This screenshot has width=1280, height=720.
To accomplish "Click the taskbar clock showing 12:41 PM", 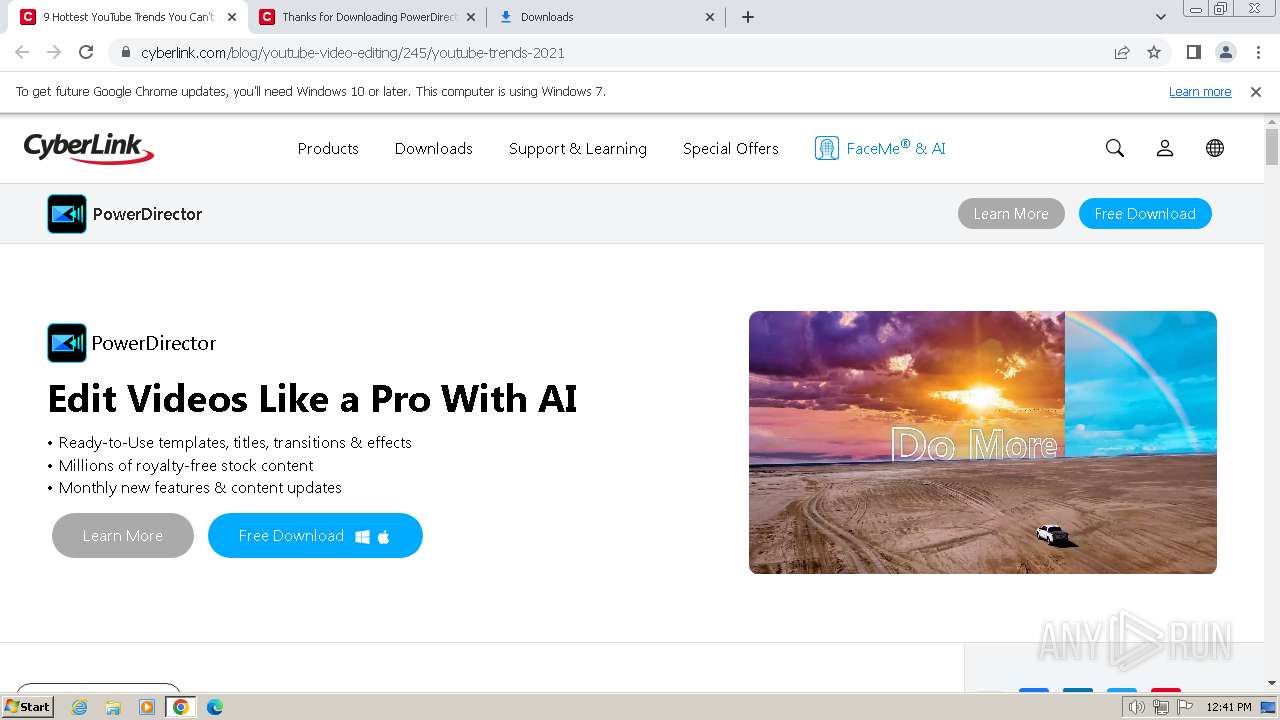I will 1229,707.
